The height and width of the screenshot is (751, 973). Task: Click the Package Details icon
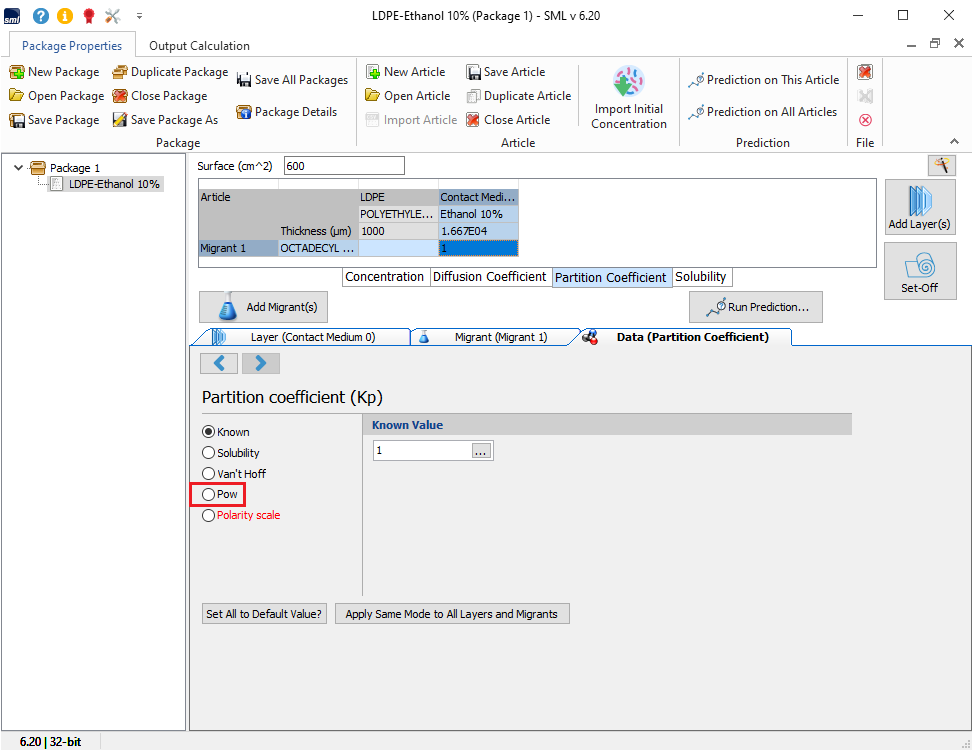tap(243, 112)
